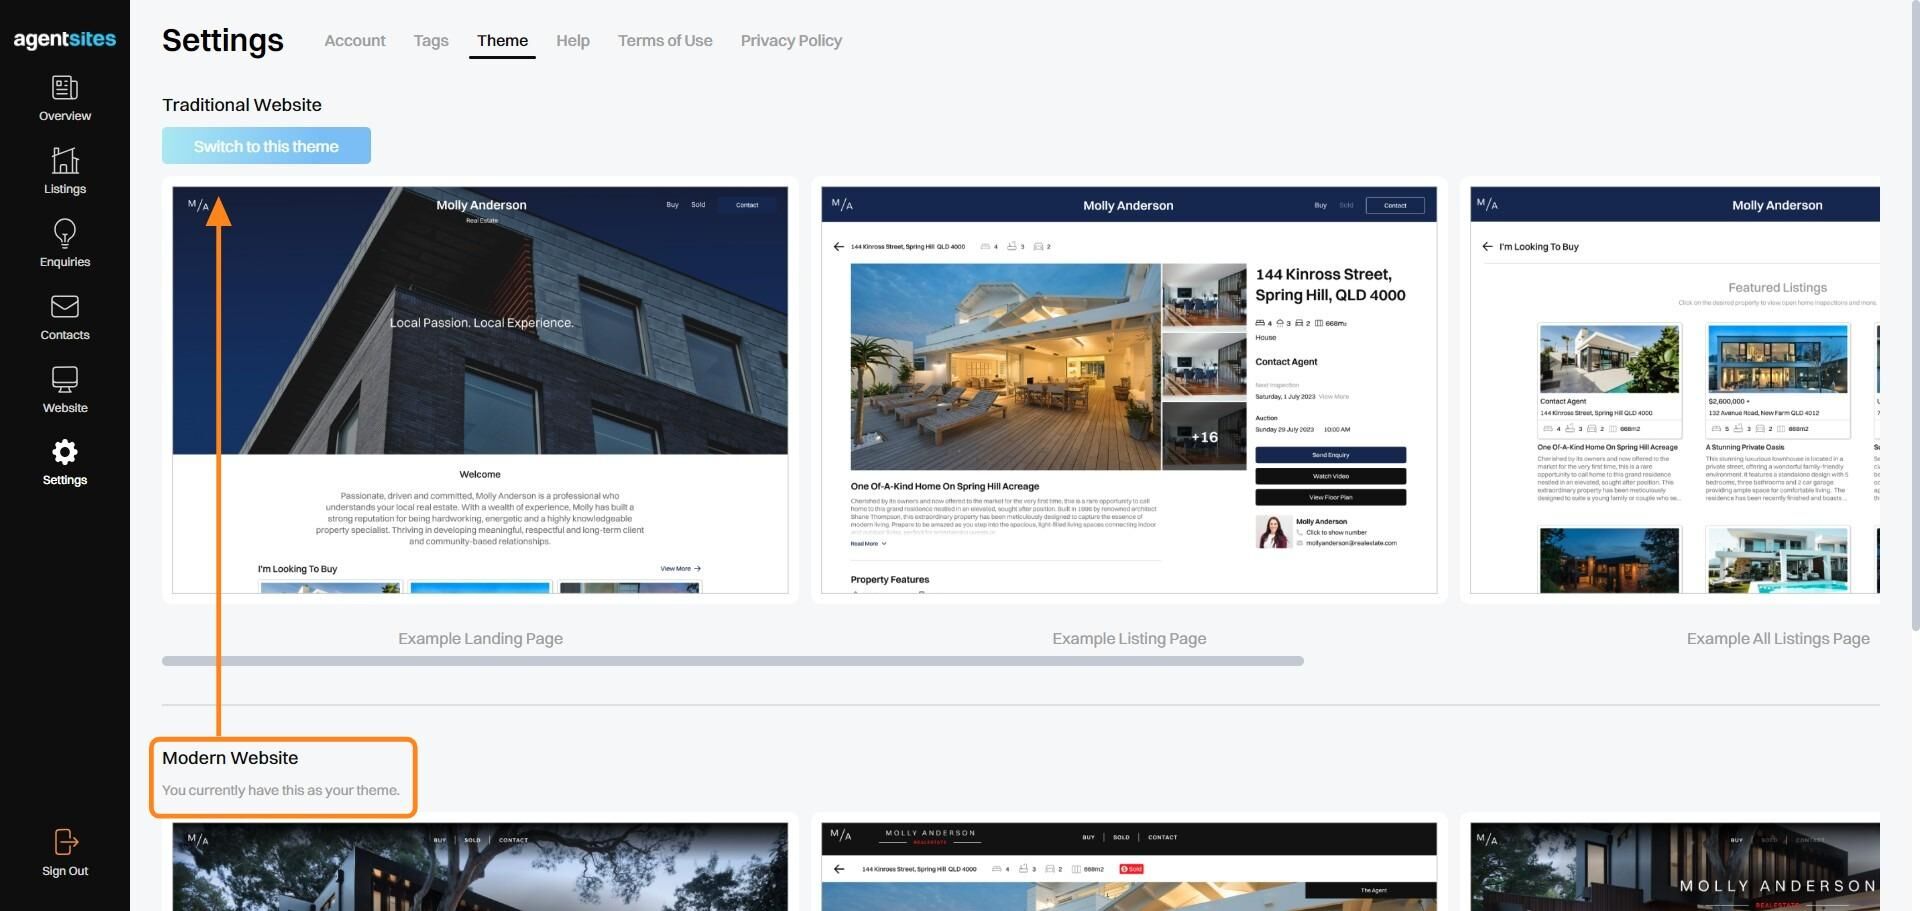Open Contacts envelope icon
Screen dimensions: 1920x911
(65, 306)
